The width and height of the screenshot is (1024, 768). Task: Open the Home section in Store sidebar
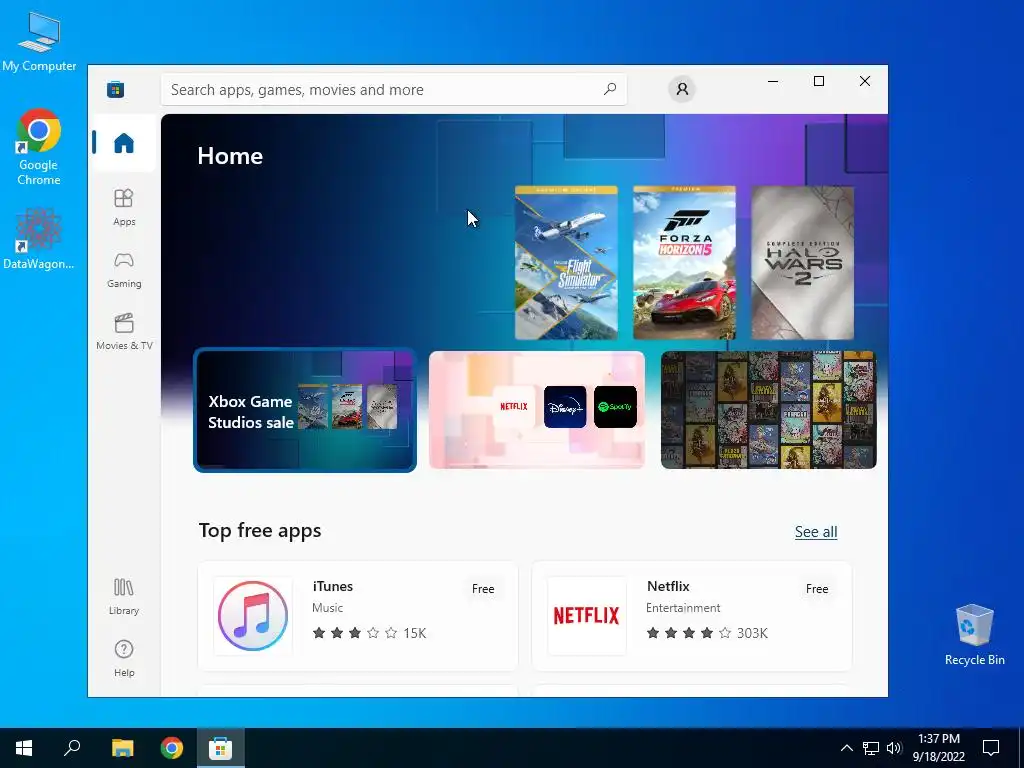click(124, 142)
